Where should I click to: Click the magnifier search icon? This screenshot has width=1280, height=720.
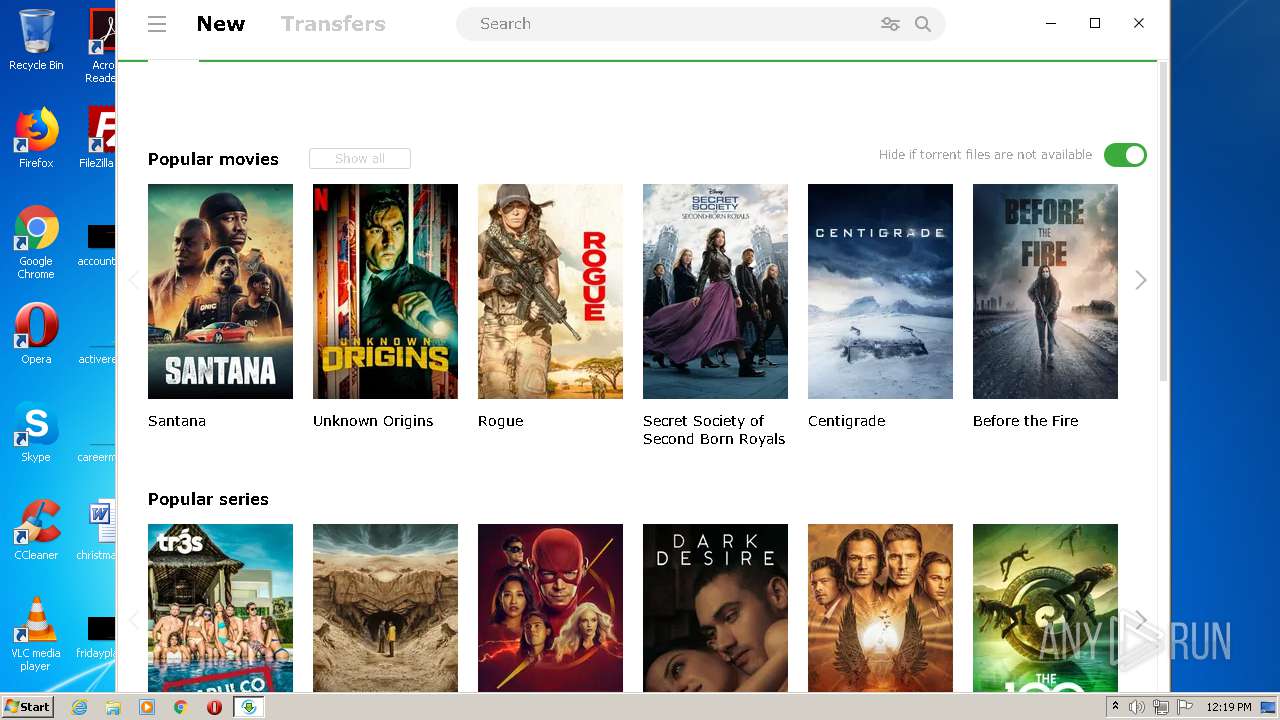[x=923, y=24]
